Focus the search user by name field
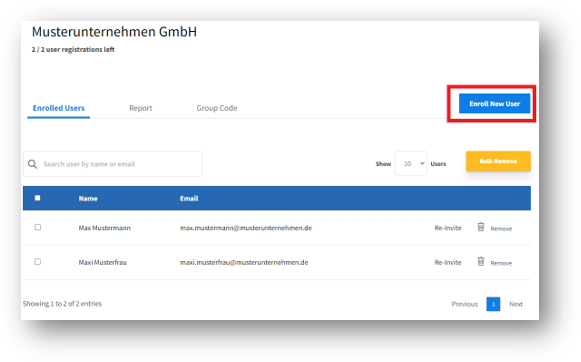The image size is (581, 362). [113, 164]
